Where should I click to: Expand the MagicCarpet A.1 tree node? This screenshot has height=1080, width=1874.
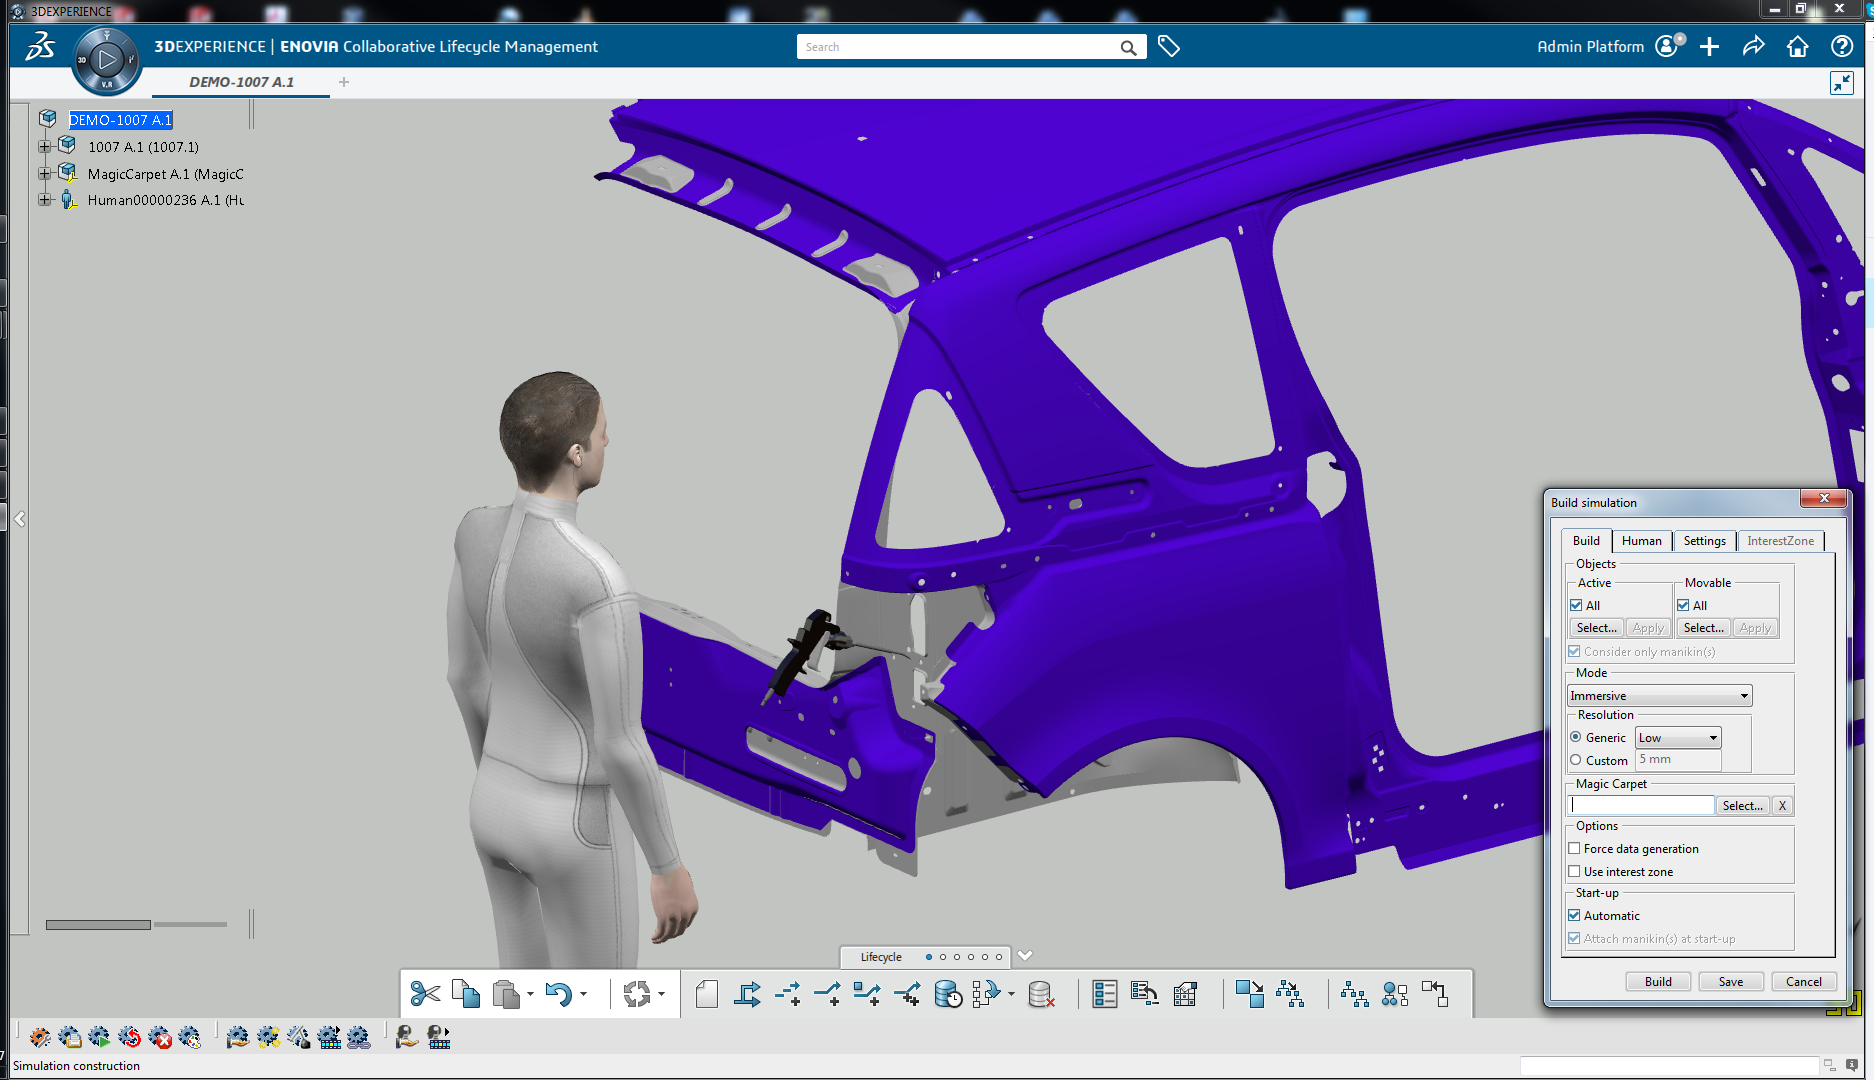(44, 174)
